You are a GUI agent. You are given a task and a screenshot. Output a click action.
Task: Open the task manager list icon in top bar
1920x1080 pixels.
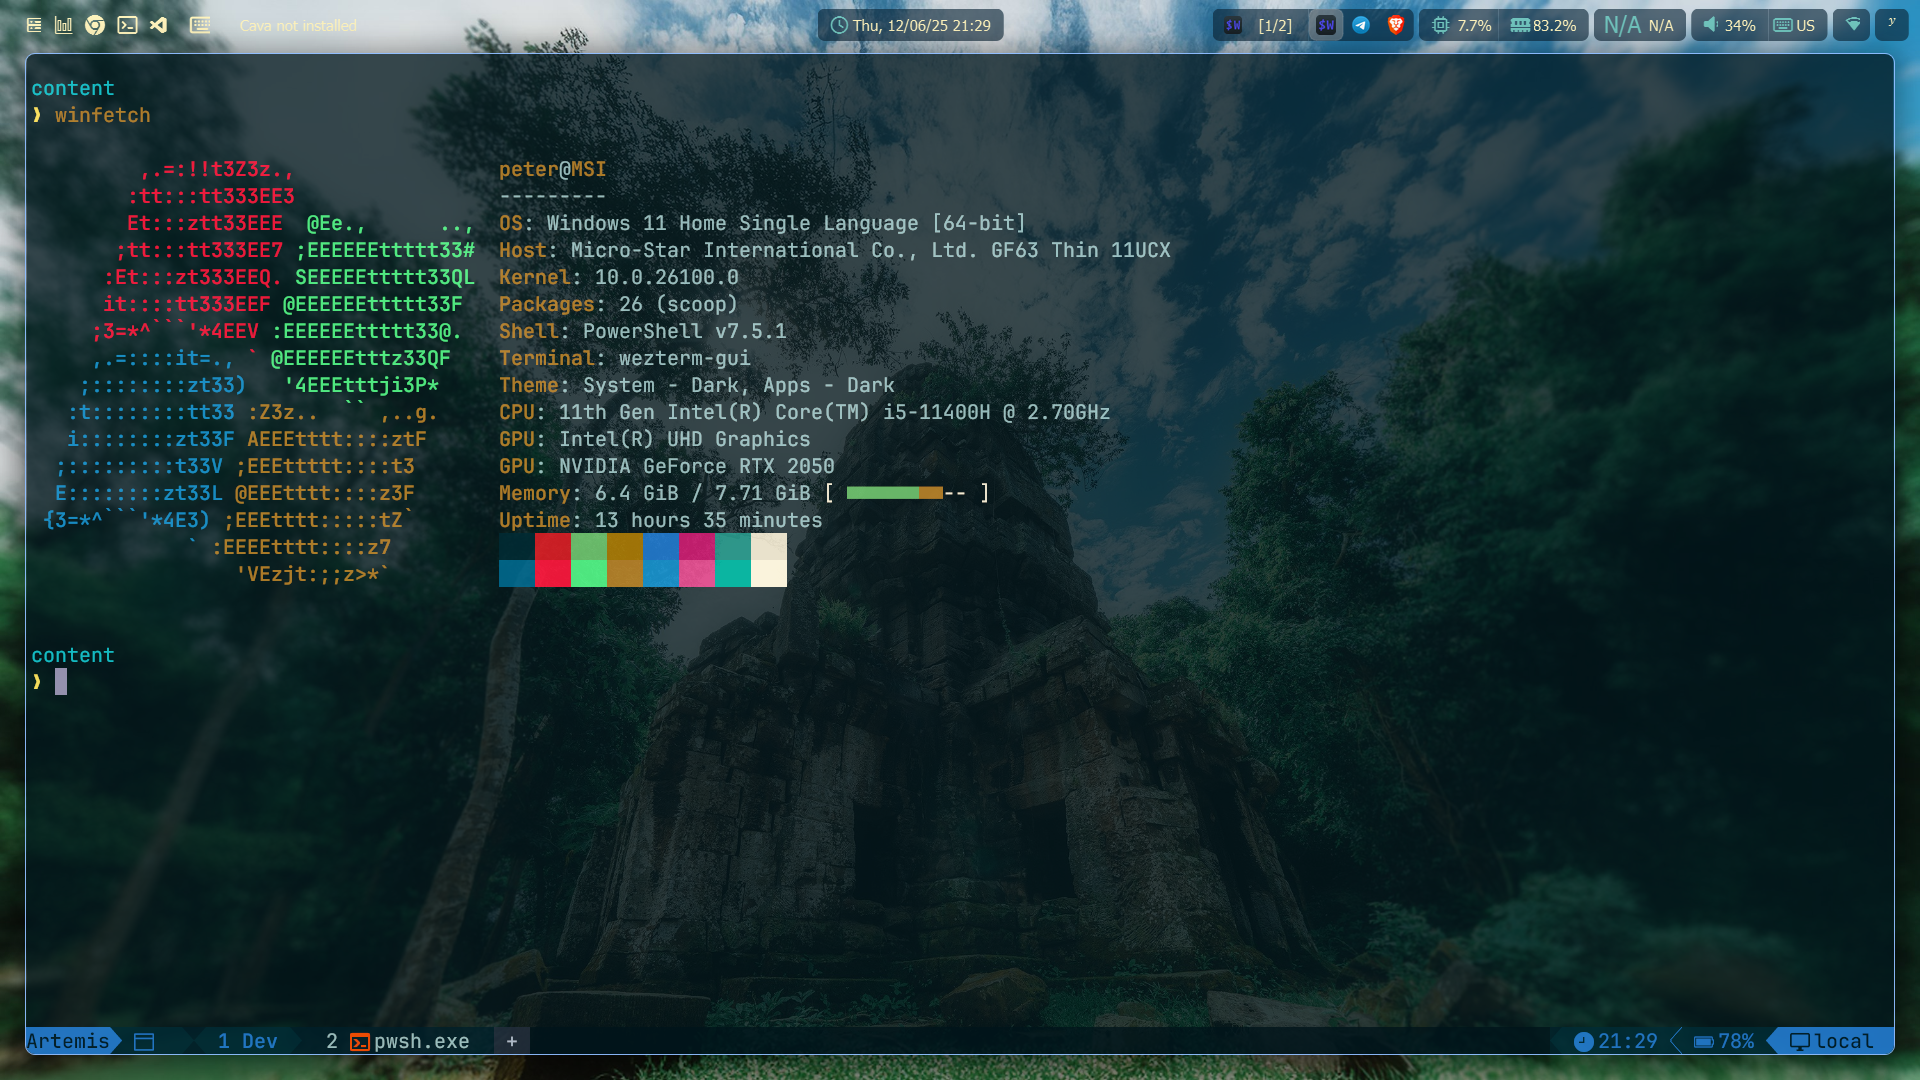point(34,25)
